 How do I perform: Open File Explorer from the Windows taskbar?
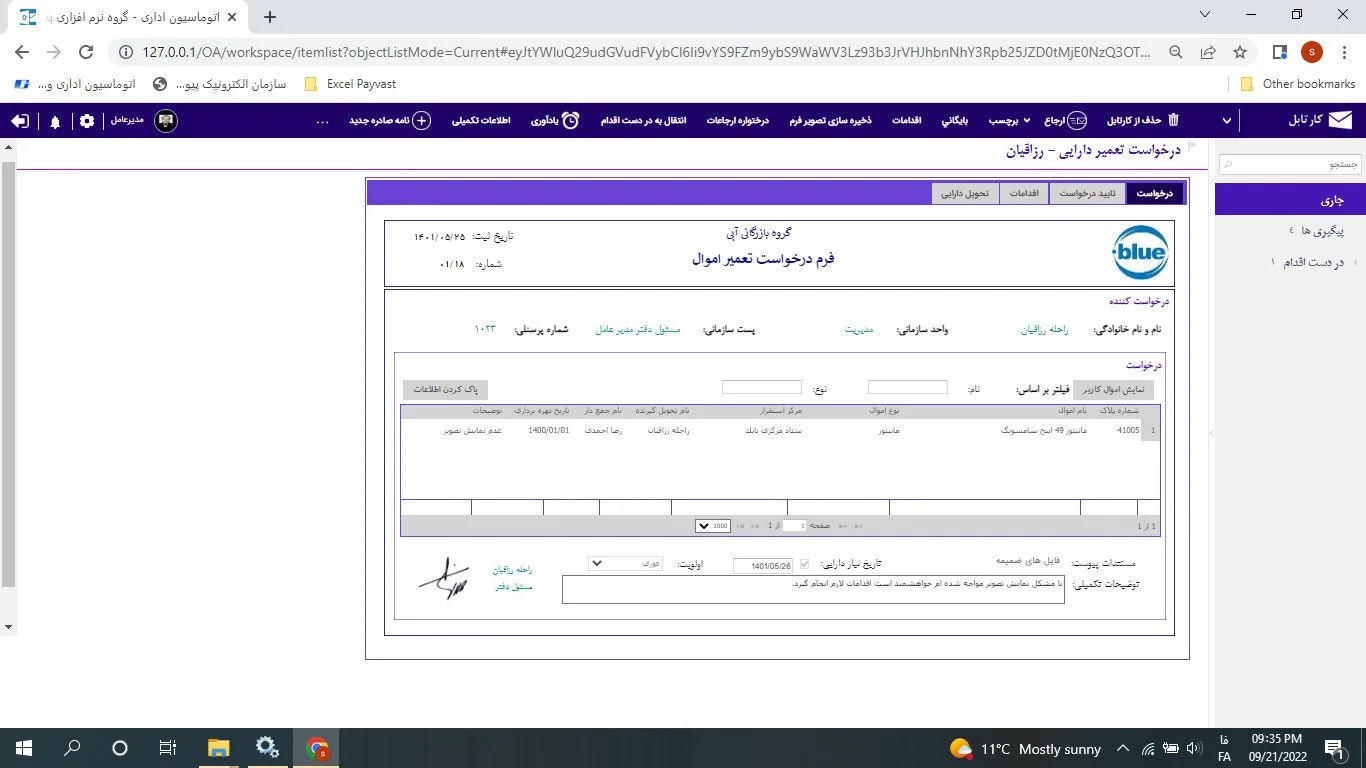pyautogui.click(x=218, y=748)
